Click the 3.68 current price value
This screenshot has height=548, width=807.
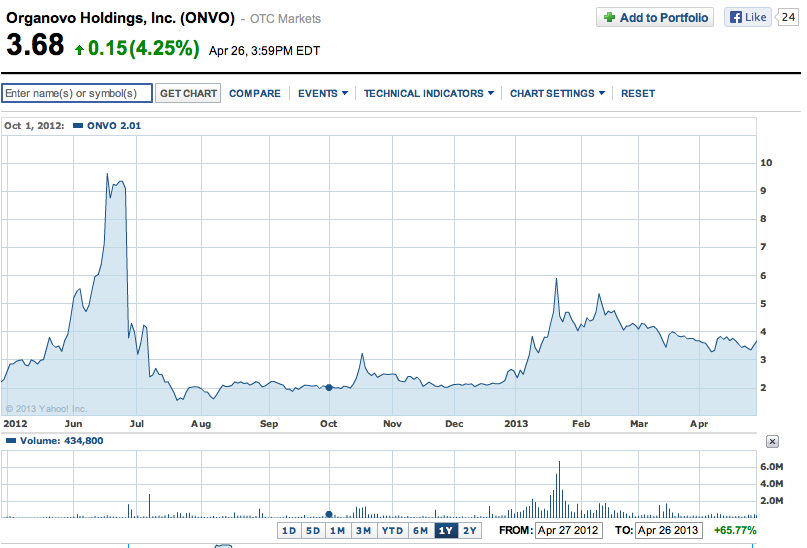tap(35, 45)
